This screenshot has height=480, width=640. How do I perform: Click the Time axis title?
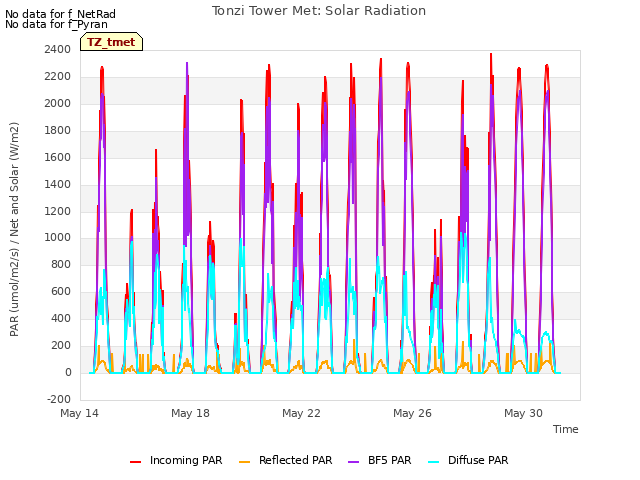[566, 429]
